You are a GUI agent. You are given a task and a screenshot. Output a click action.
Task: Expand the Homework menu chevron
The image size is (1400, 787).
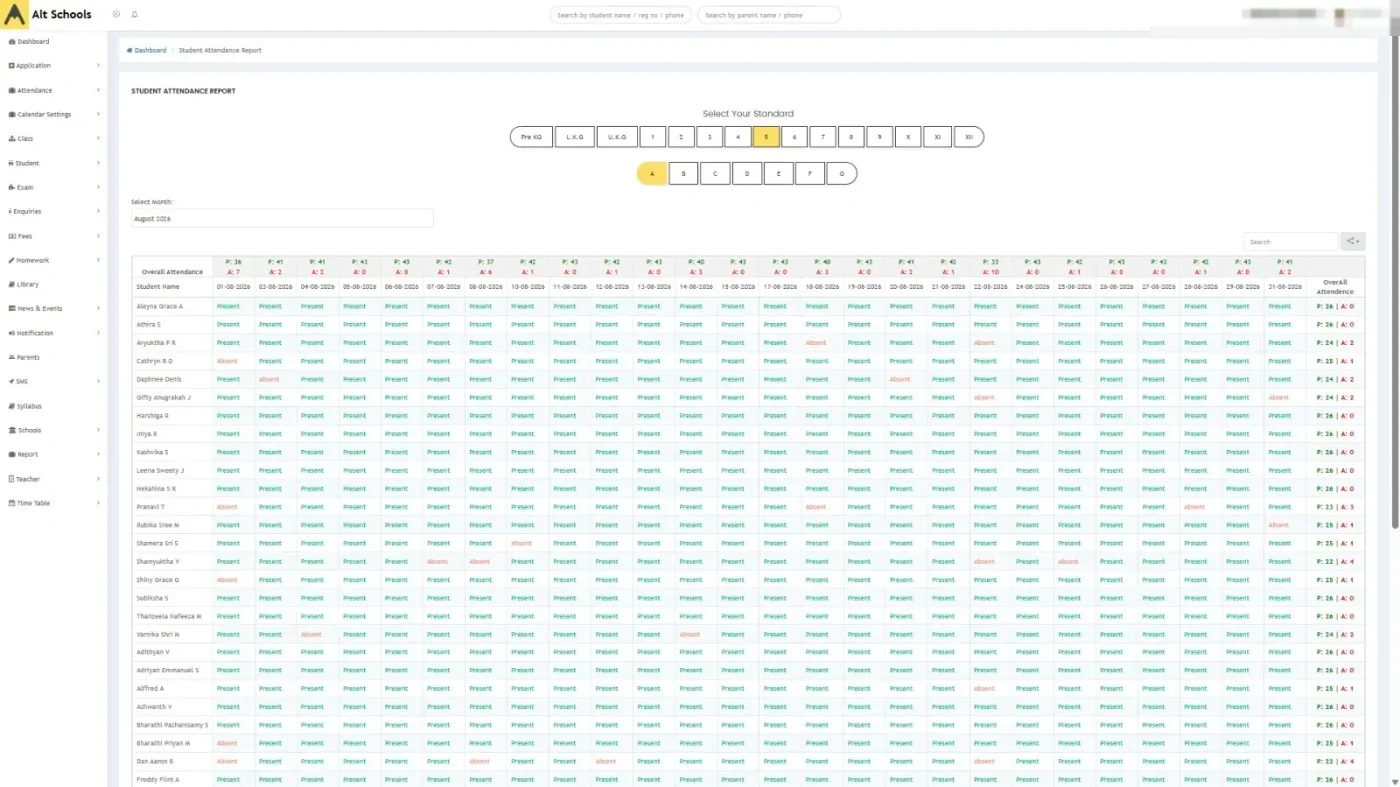coord(98,260)
